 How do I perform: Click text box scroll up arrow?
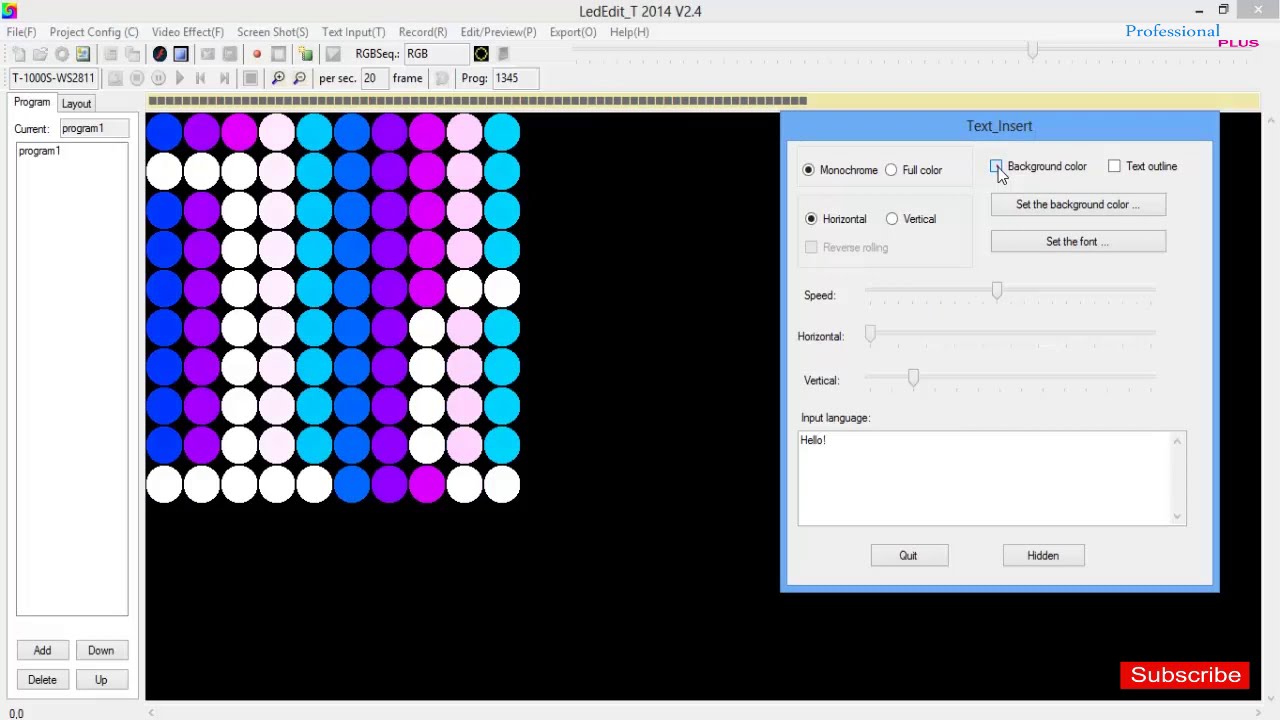click(x=1178, y=440)
